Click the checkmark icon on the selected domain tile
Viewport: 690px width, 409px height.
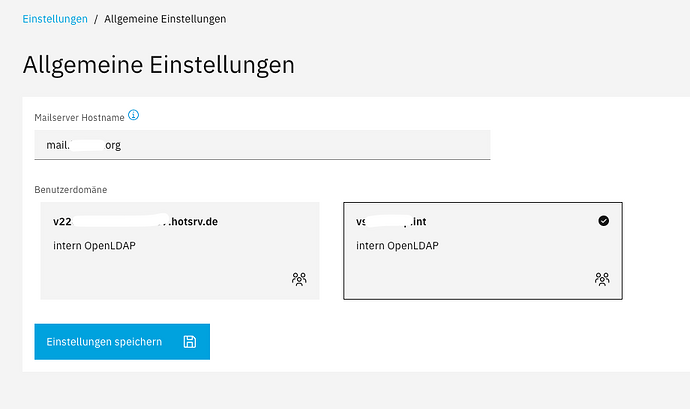603,221
